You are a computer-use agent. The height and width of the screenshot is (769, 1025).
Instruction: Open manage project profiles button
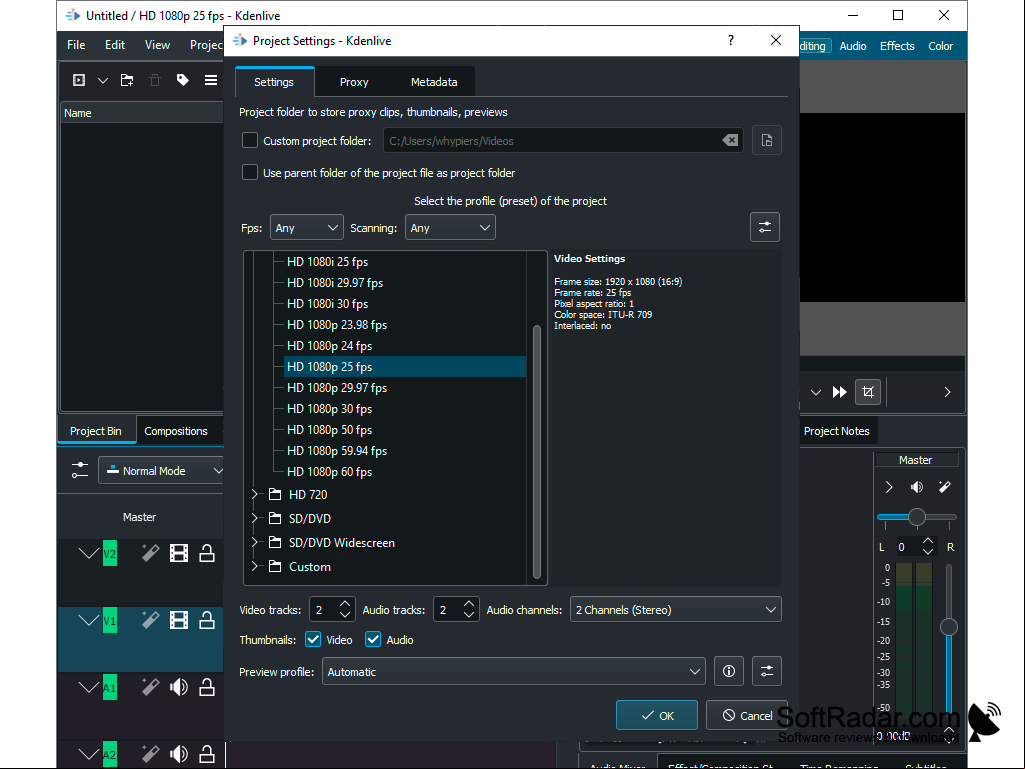point(765,228)
